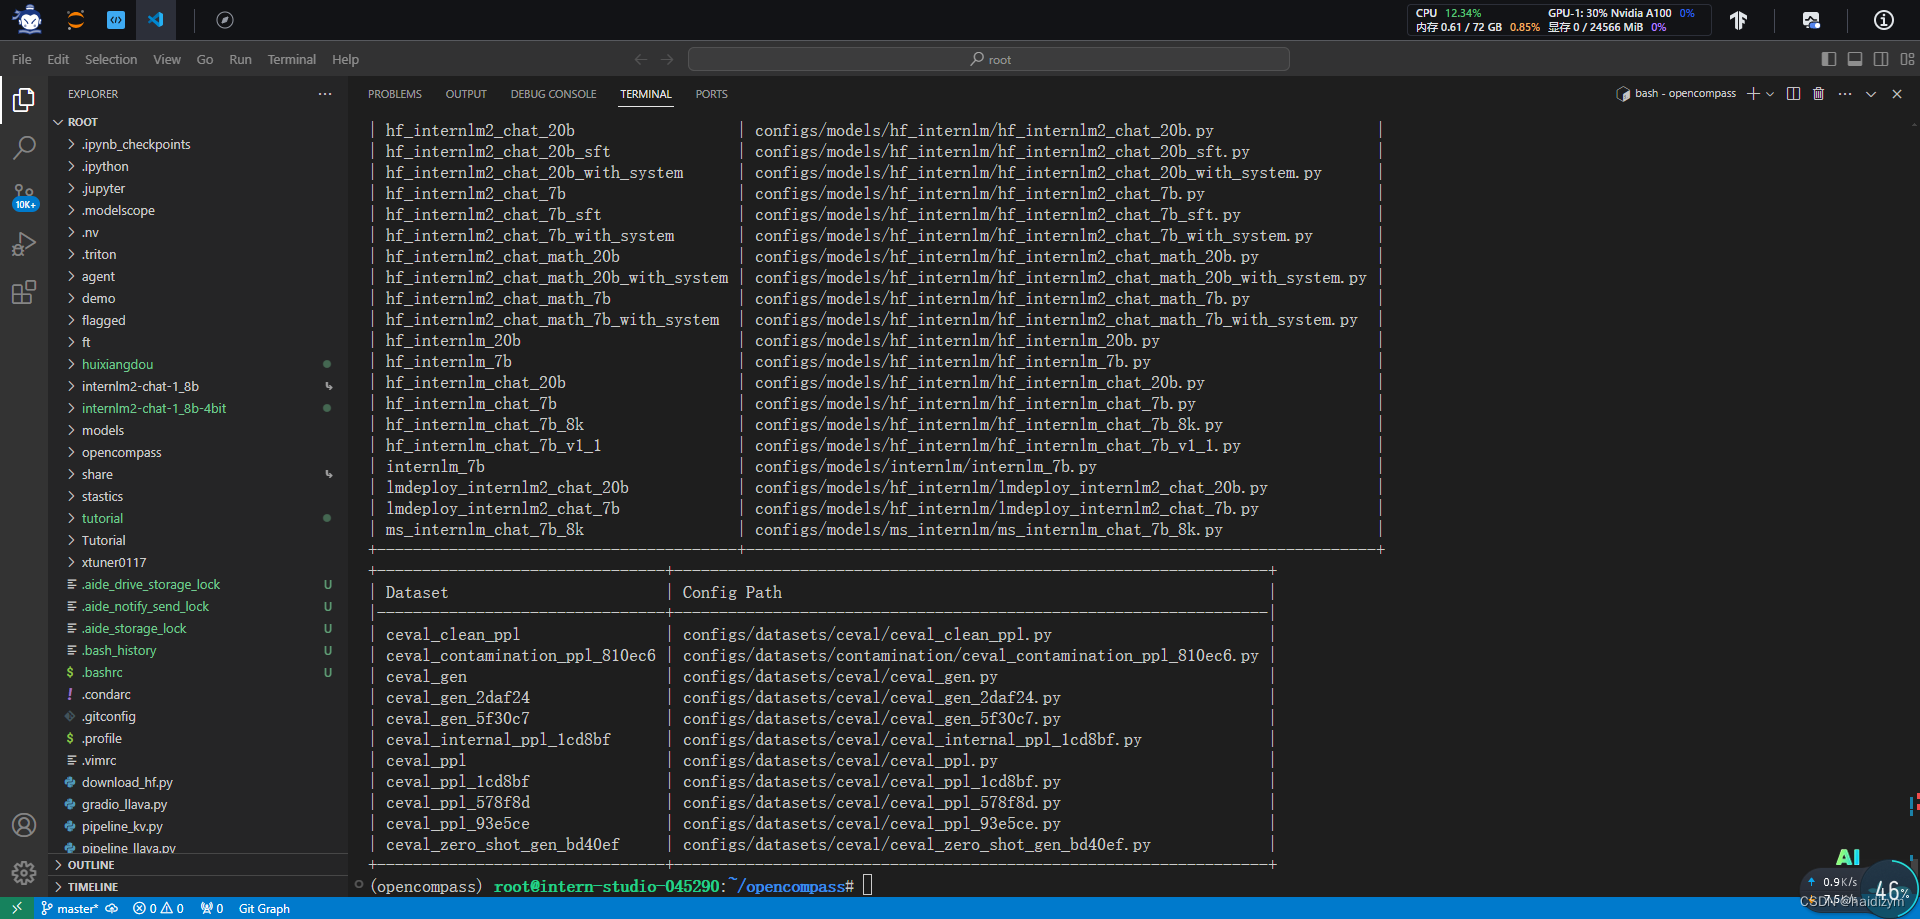Expand the Tutorial folder

(x=198, y=540)
